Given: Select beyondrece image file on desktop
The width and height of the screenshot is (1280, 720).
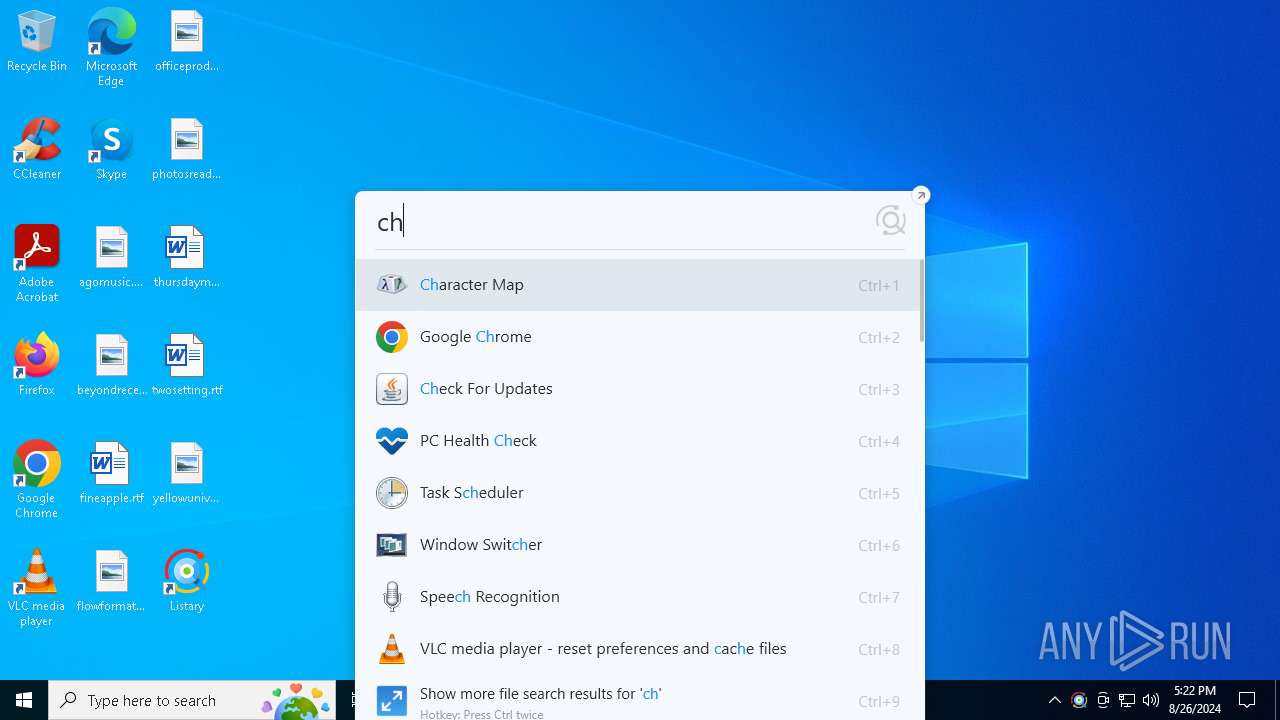Looking at the screenshot, I should 111,366.
